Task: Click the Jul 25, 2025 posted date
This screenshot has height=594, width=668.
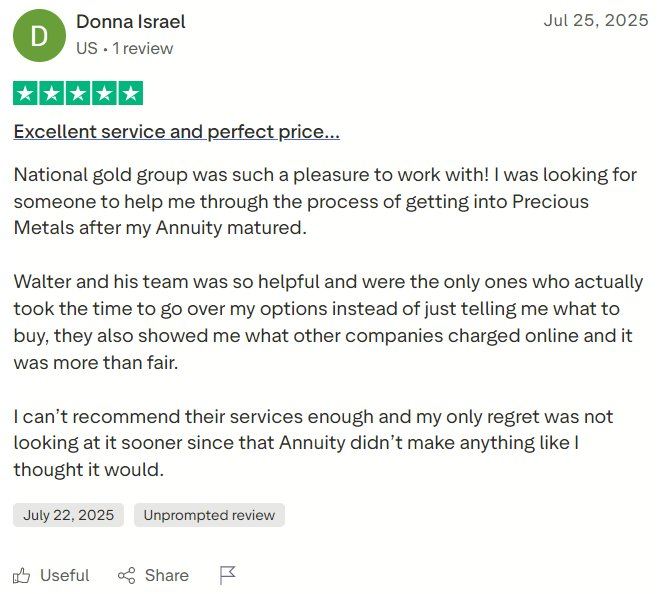Action: [x=596, y=20]
